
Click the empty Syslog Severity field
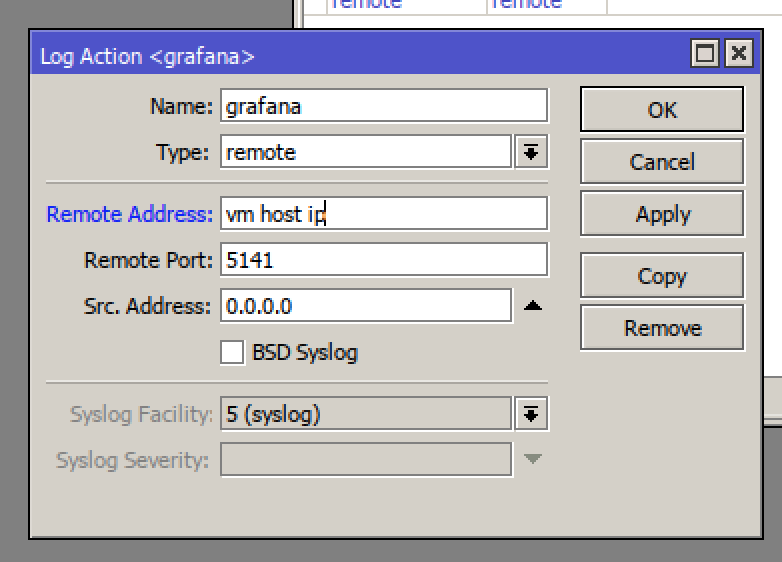pyautogui.click(x=366, y=459)
